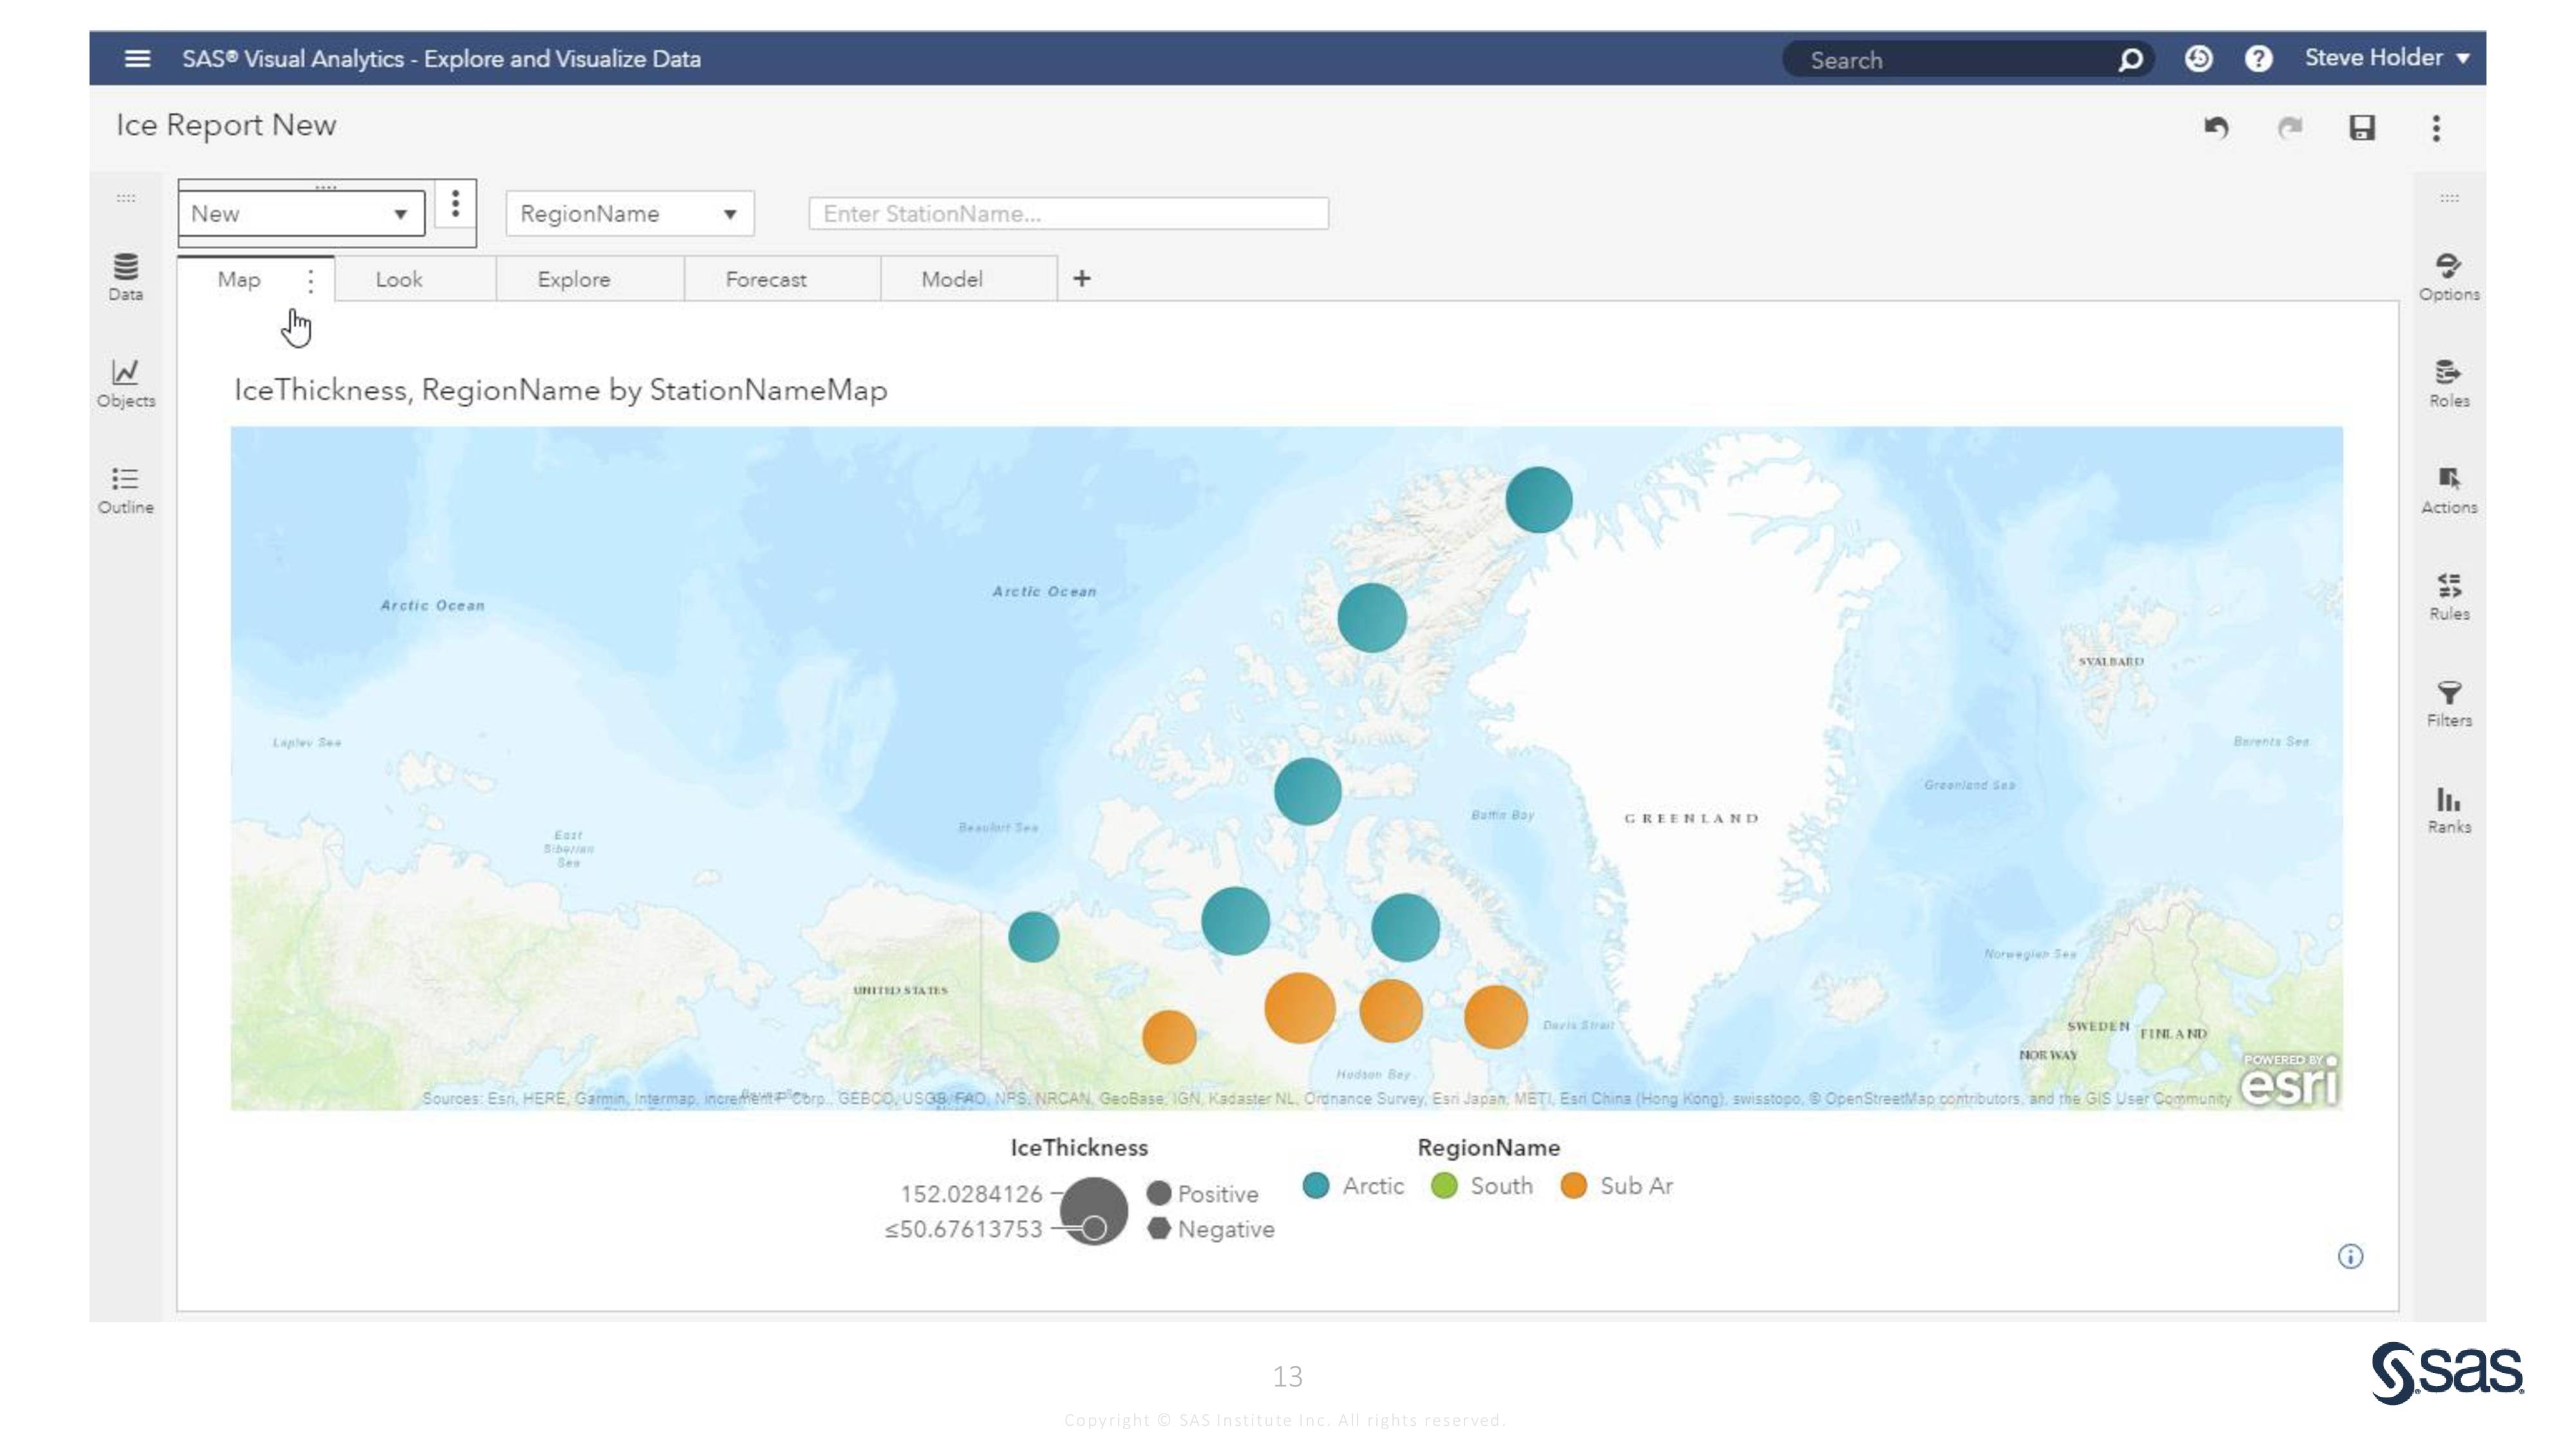Click the Ice Report New title

[226, 126]
